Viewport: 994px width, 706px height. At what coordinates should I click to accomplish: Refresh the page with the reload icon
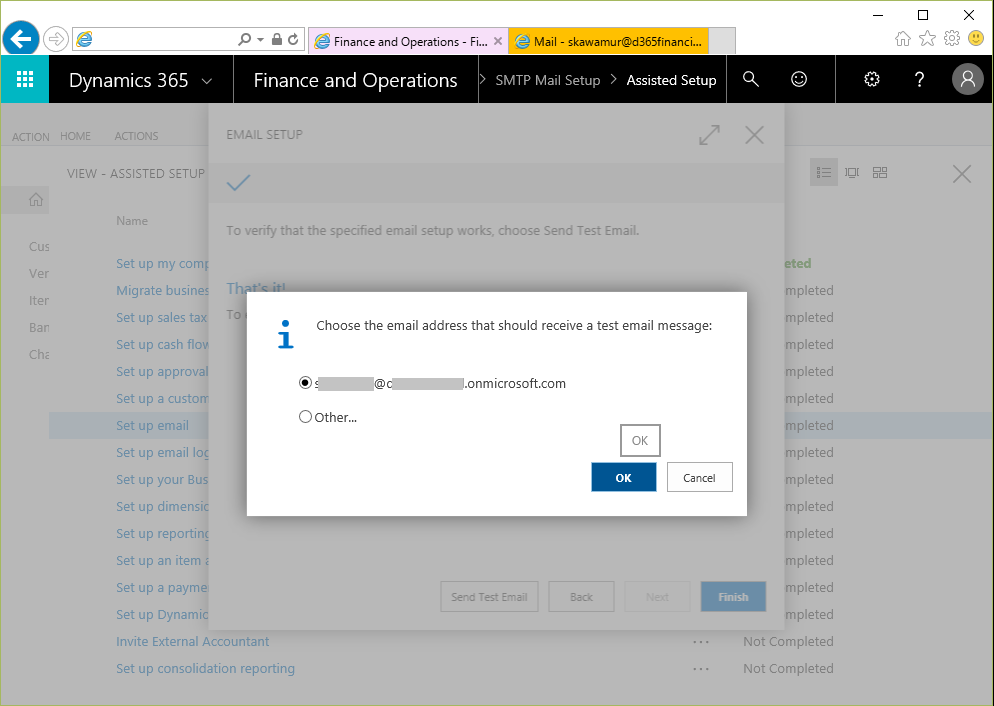(293, 39)
